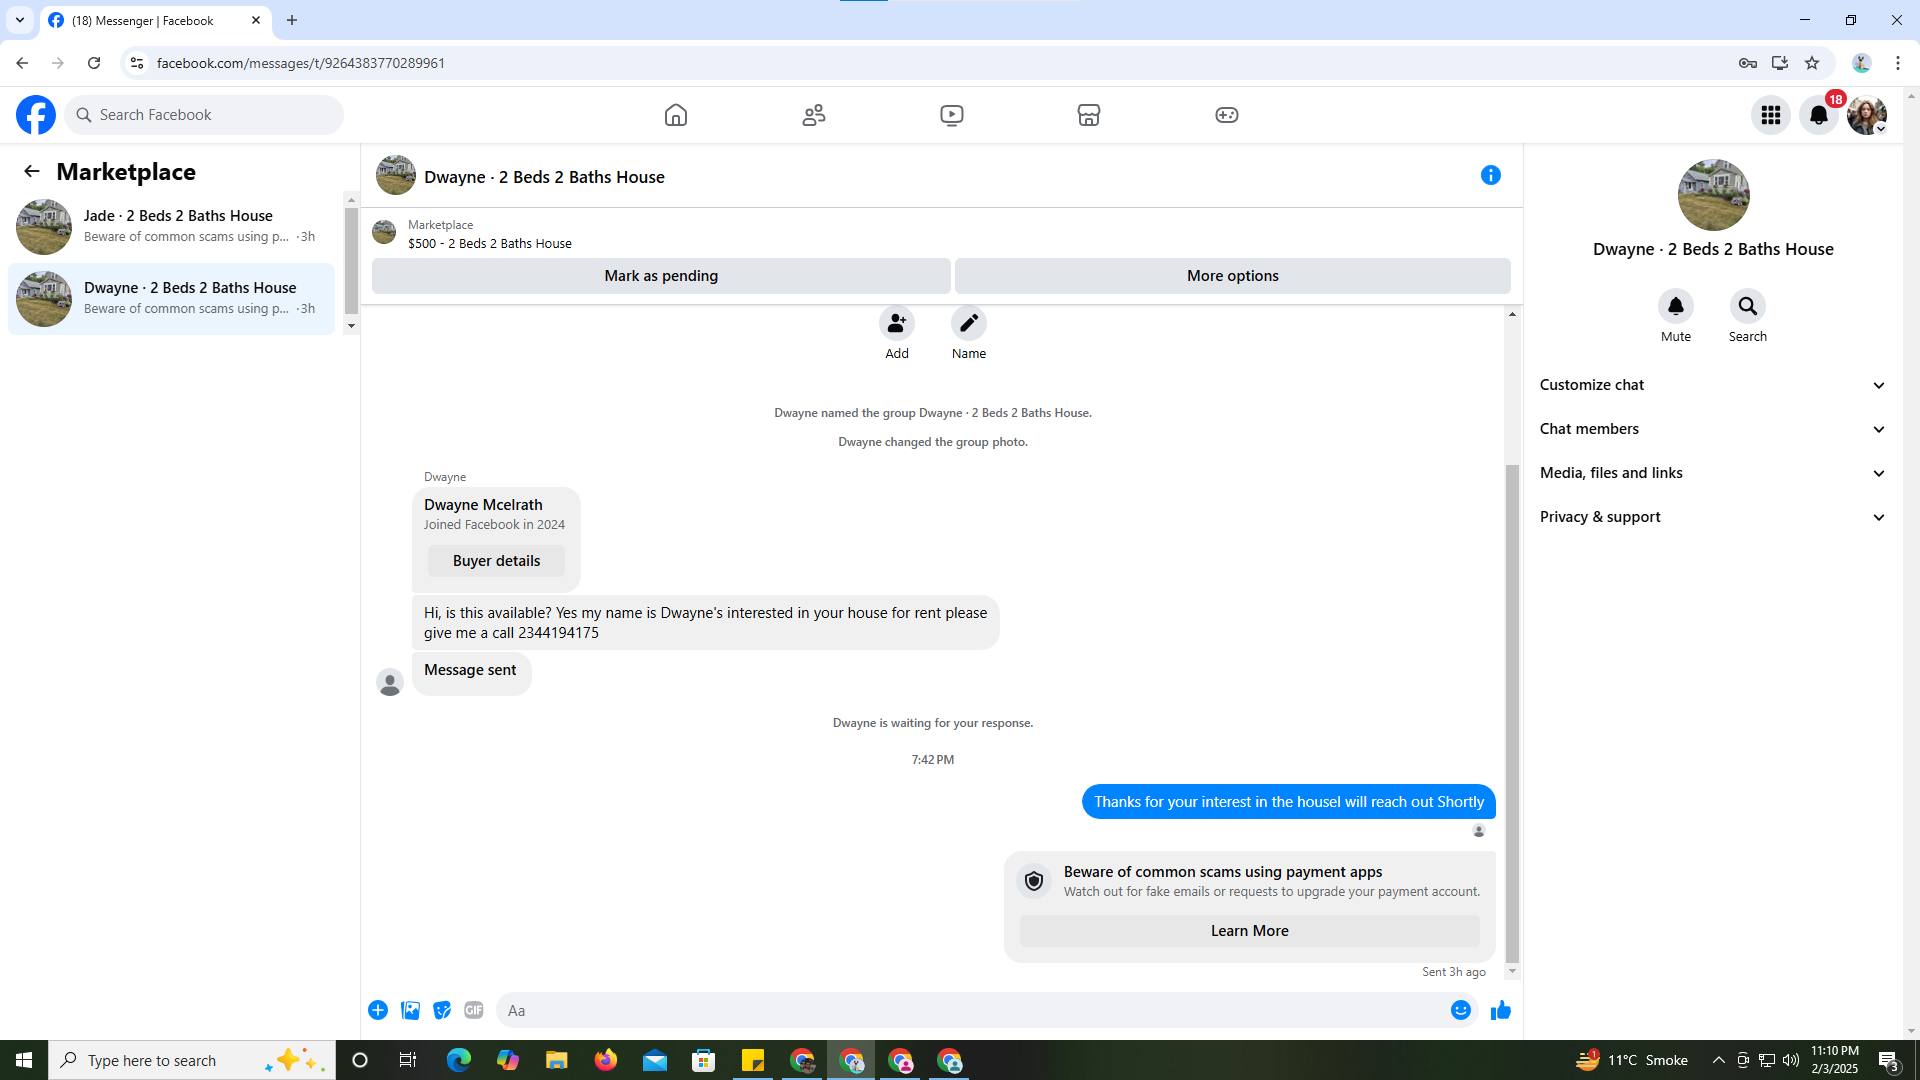Send a thumbs-up like
The image size is (1920, 1080).
click(1501, 1010)
